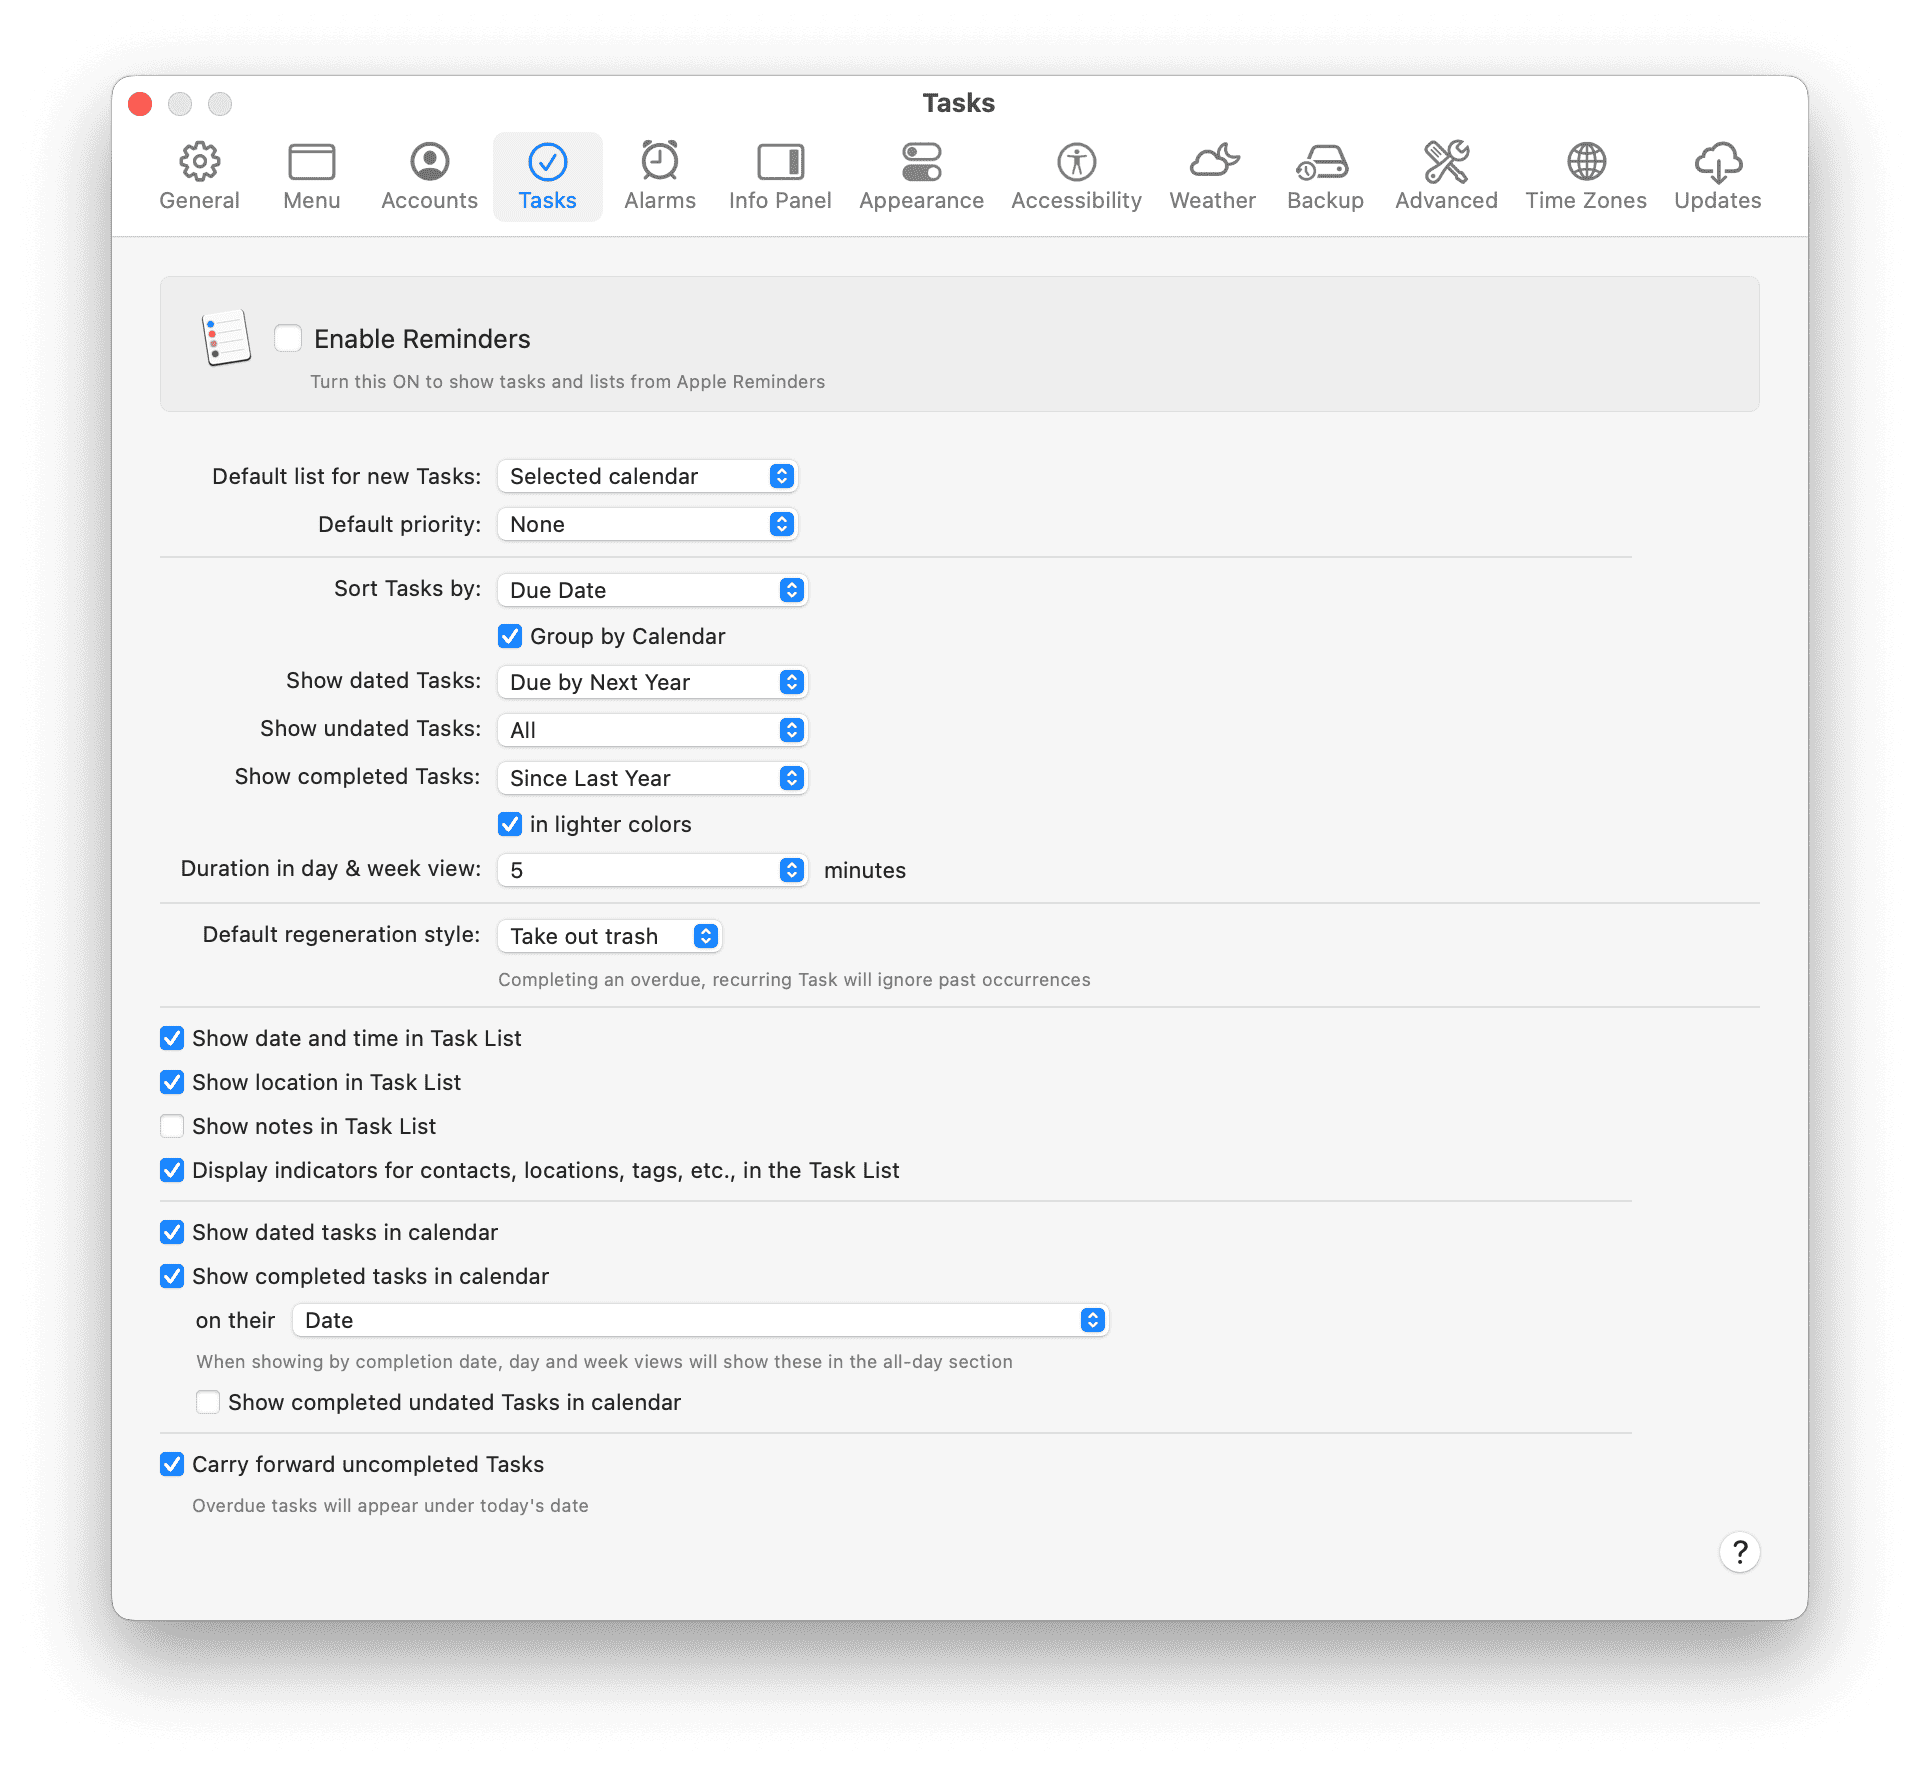Open the Appearance preferences icon

click(921, 175)
